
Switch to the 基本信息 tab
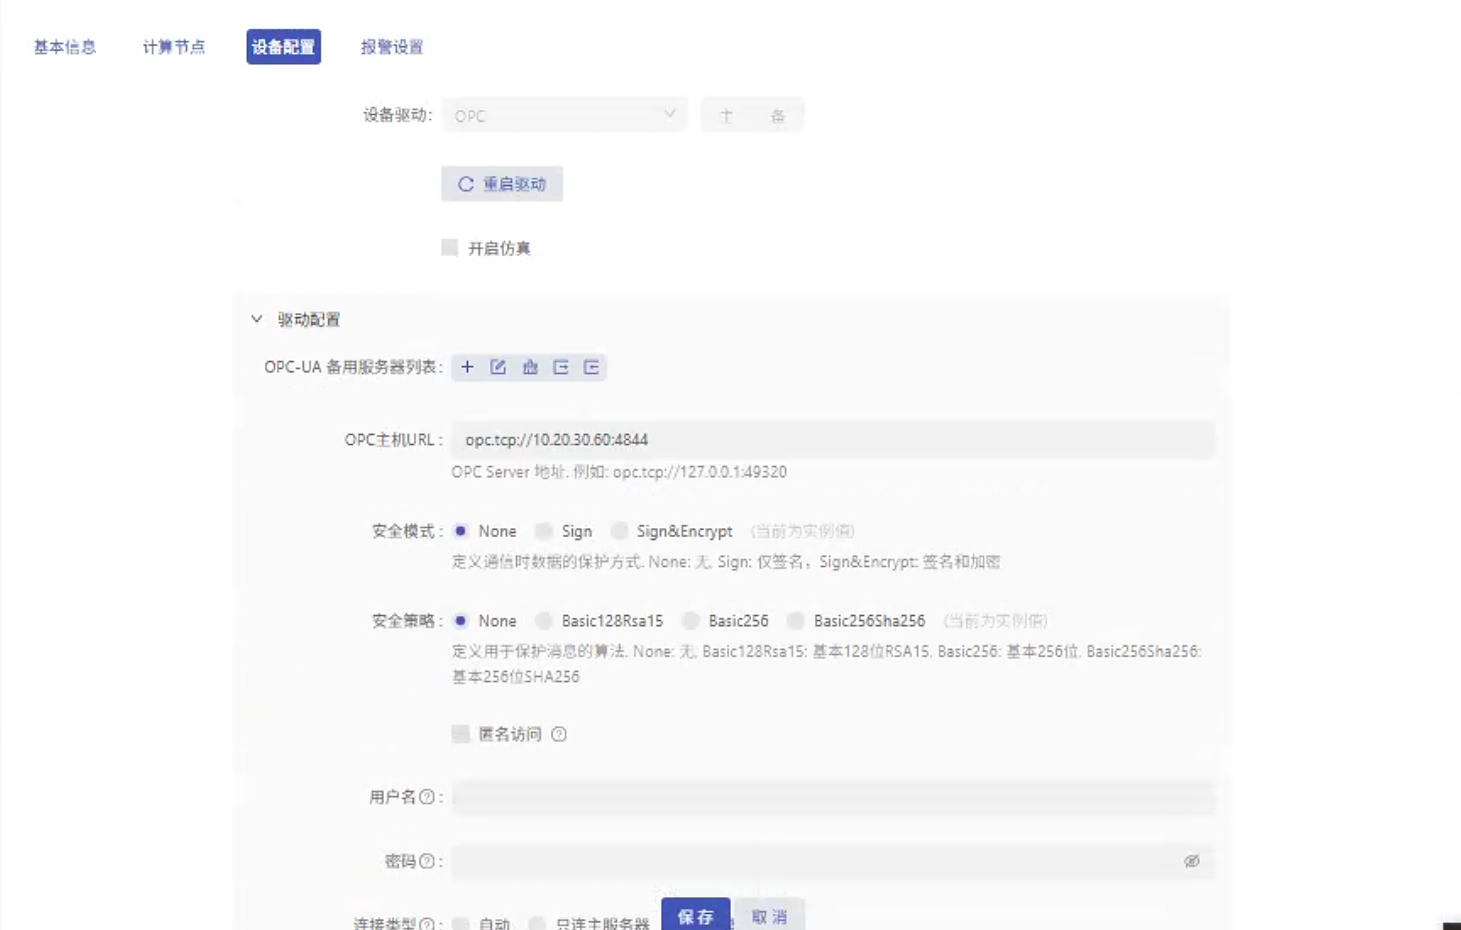pyautogui.click(x=65, y=47)
